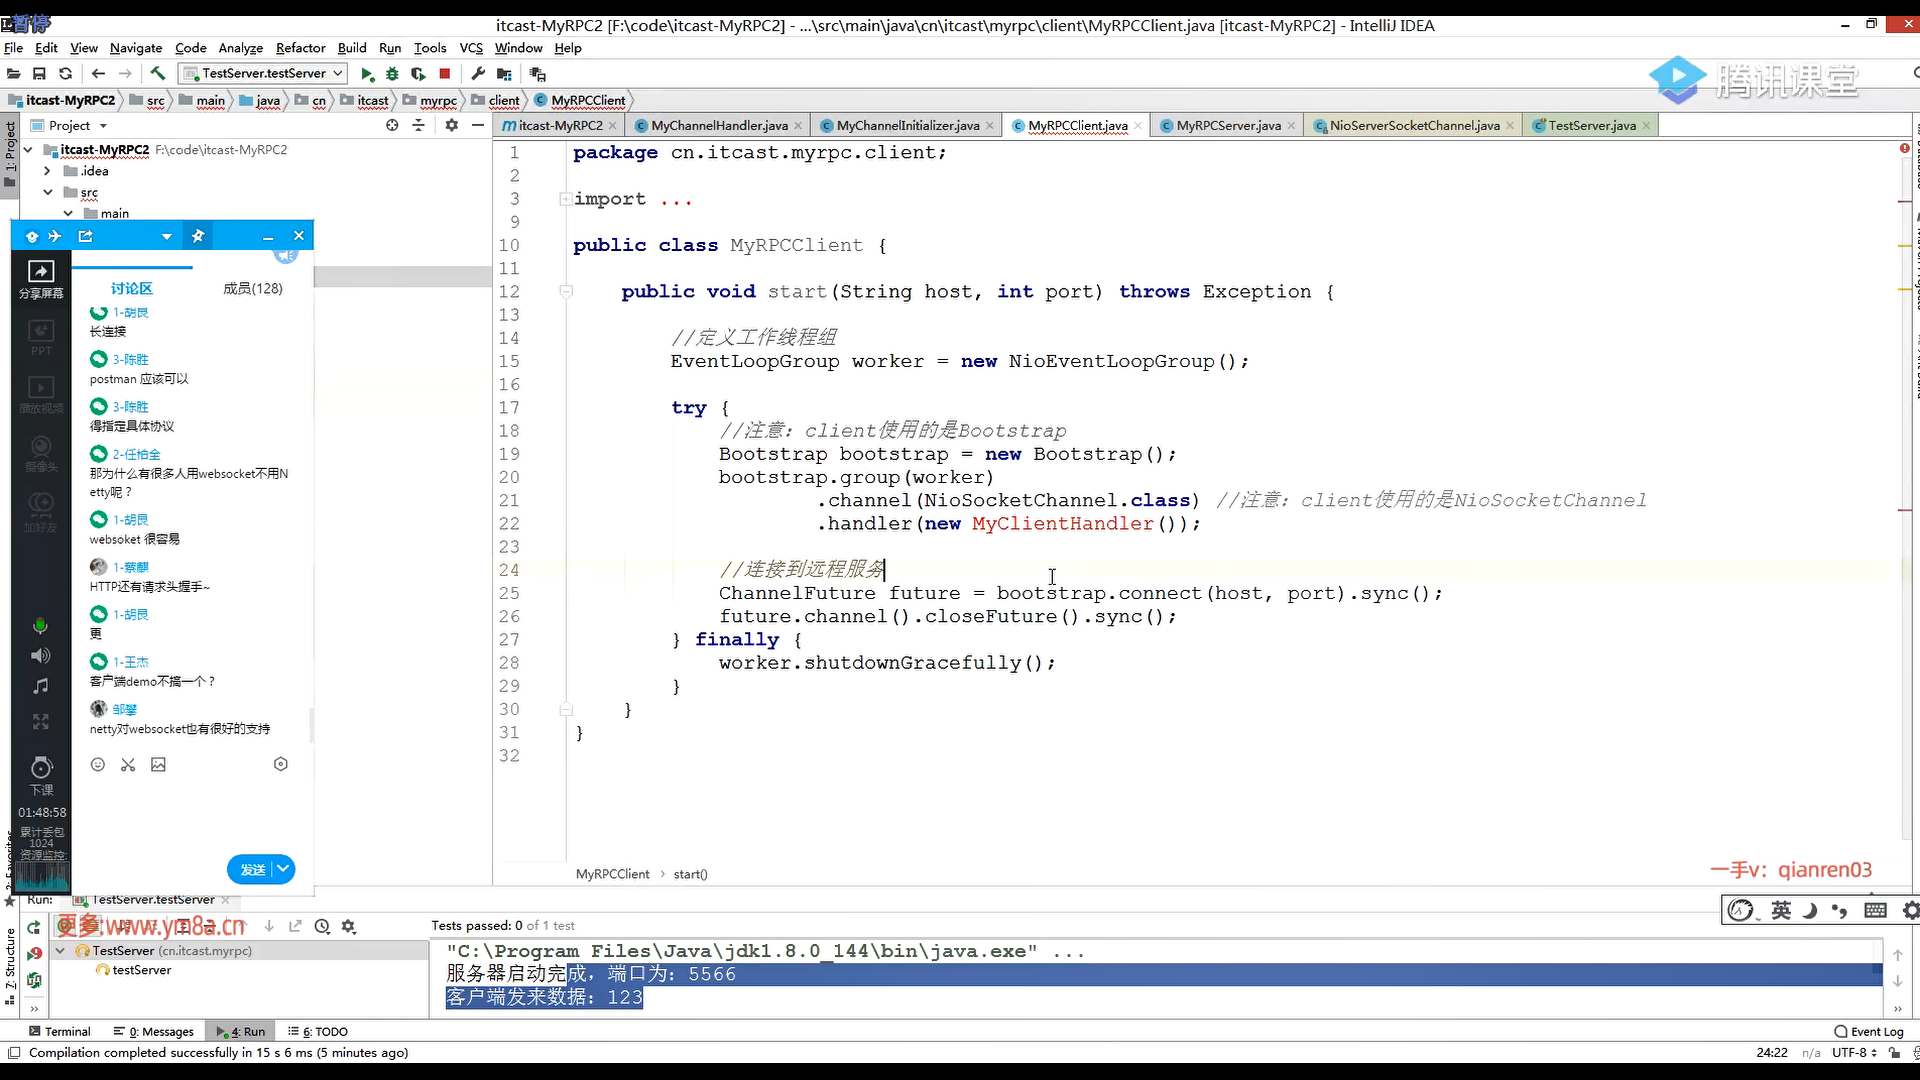Open the Refactor menu

(x=300, y=48)
